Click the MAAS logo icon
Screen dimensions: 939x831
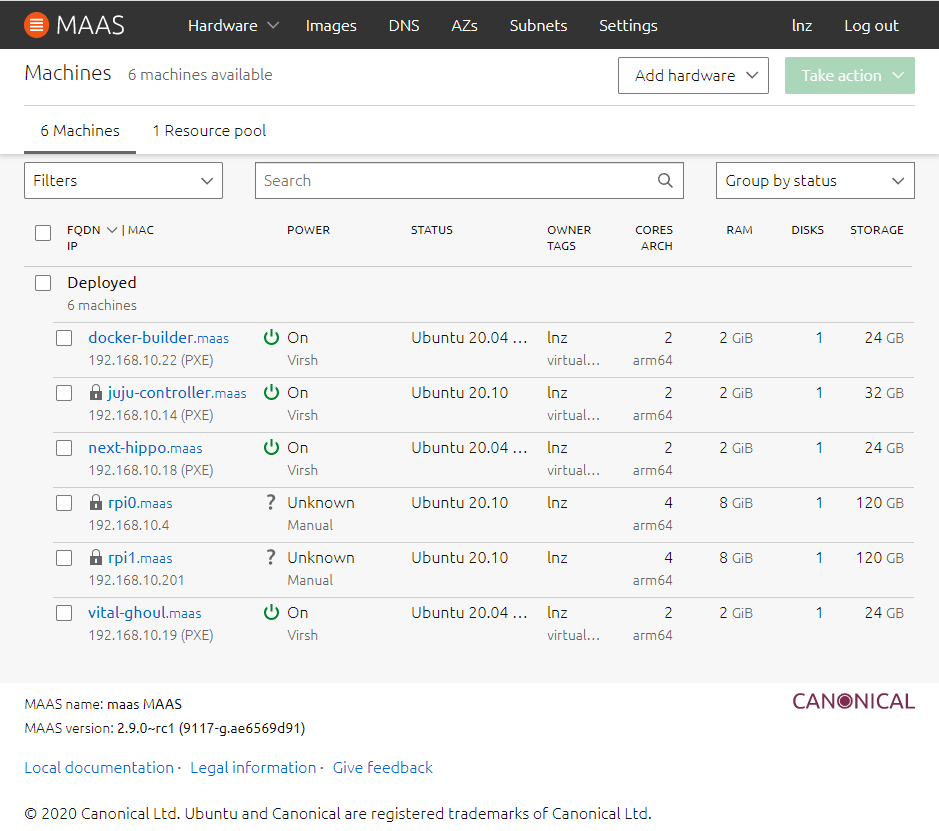[36, 25]
